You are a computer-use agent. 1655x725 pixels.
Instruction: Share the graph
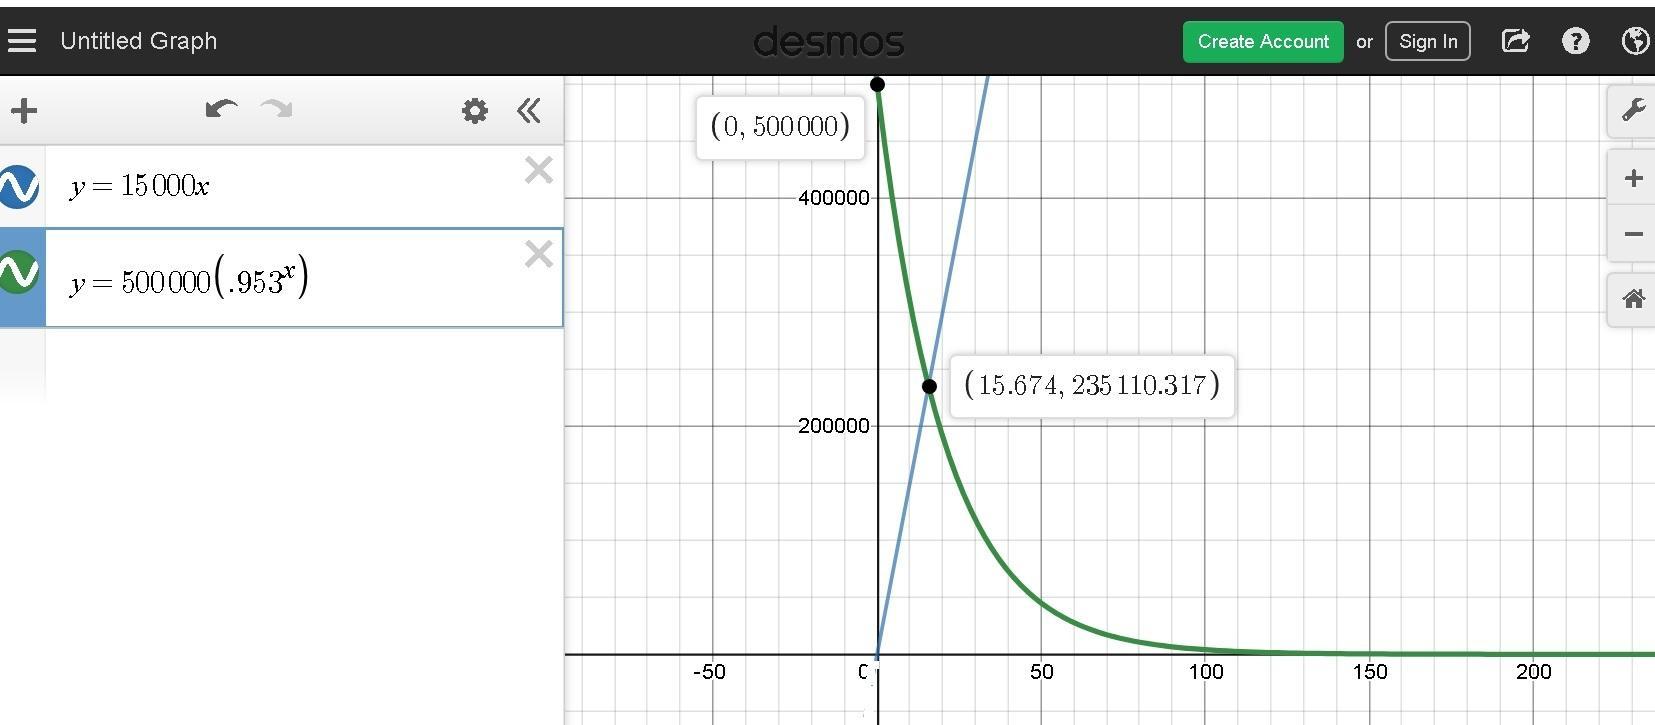1516,41
